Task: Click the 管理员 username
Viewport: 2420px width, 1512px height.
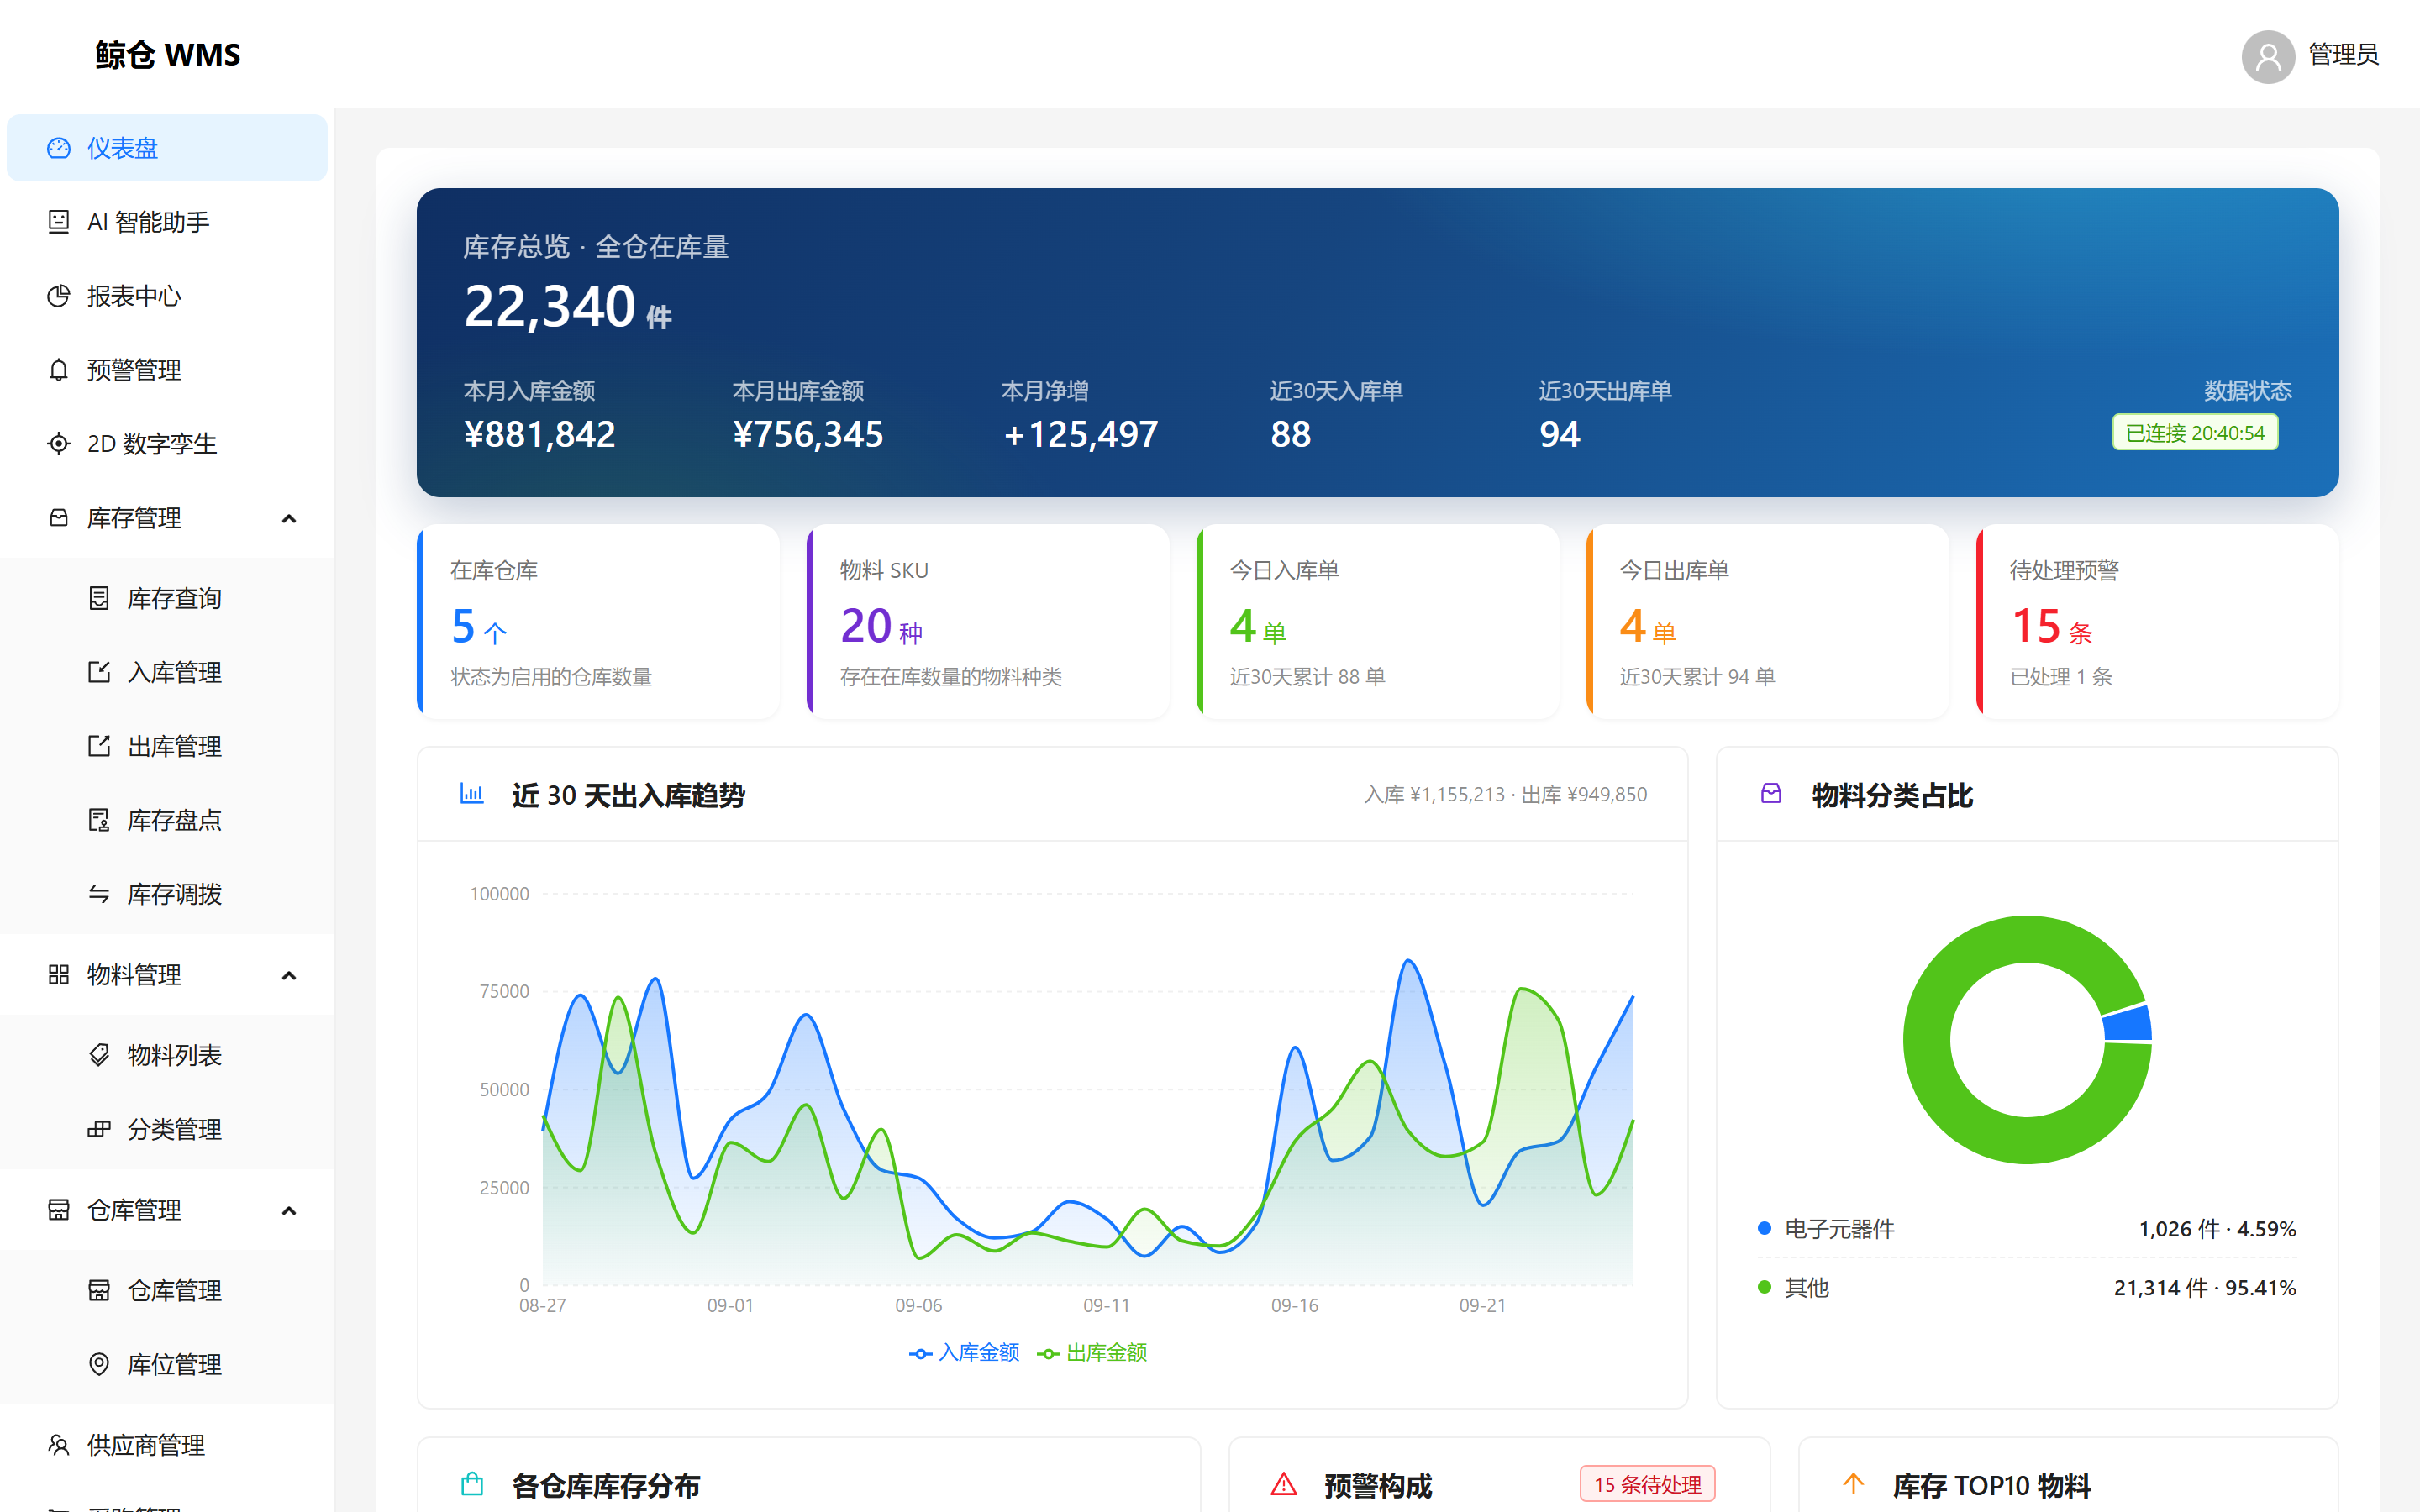Action: [x=2343, y=54]
